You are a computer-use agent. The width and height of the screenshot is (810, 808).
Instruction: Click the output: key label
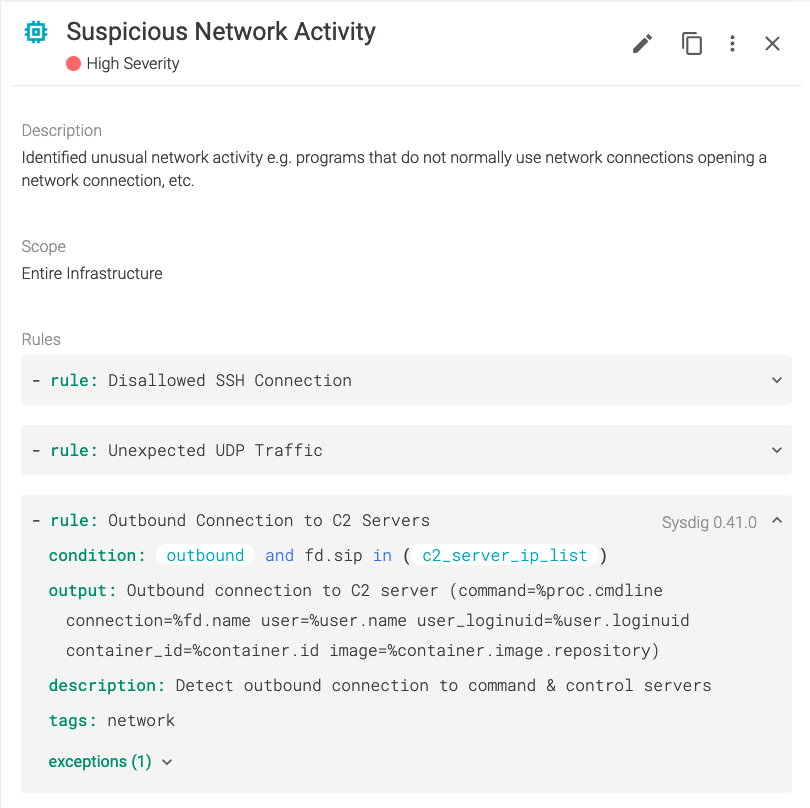click(x=83, y=591)
